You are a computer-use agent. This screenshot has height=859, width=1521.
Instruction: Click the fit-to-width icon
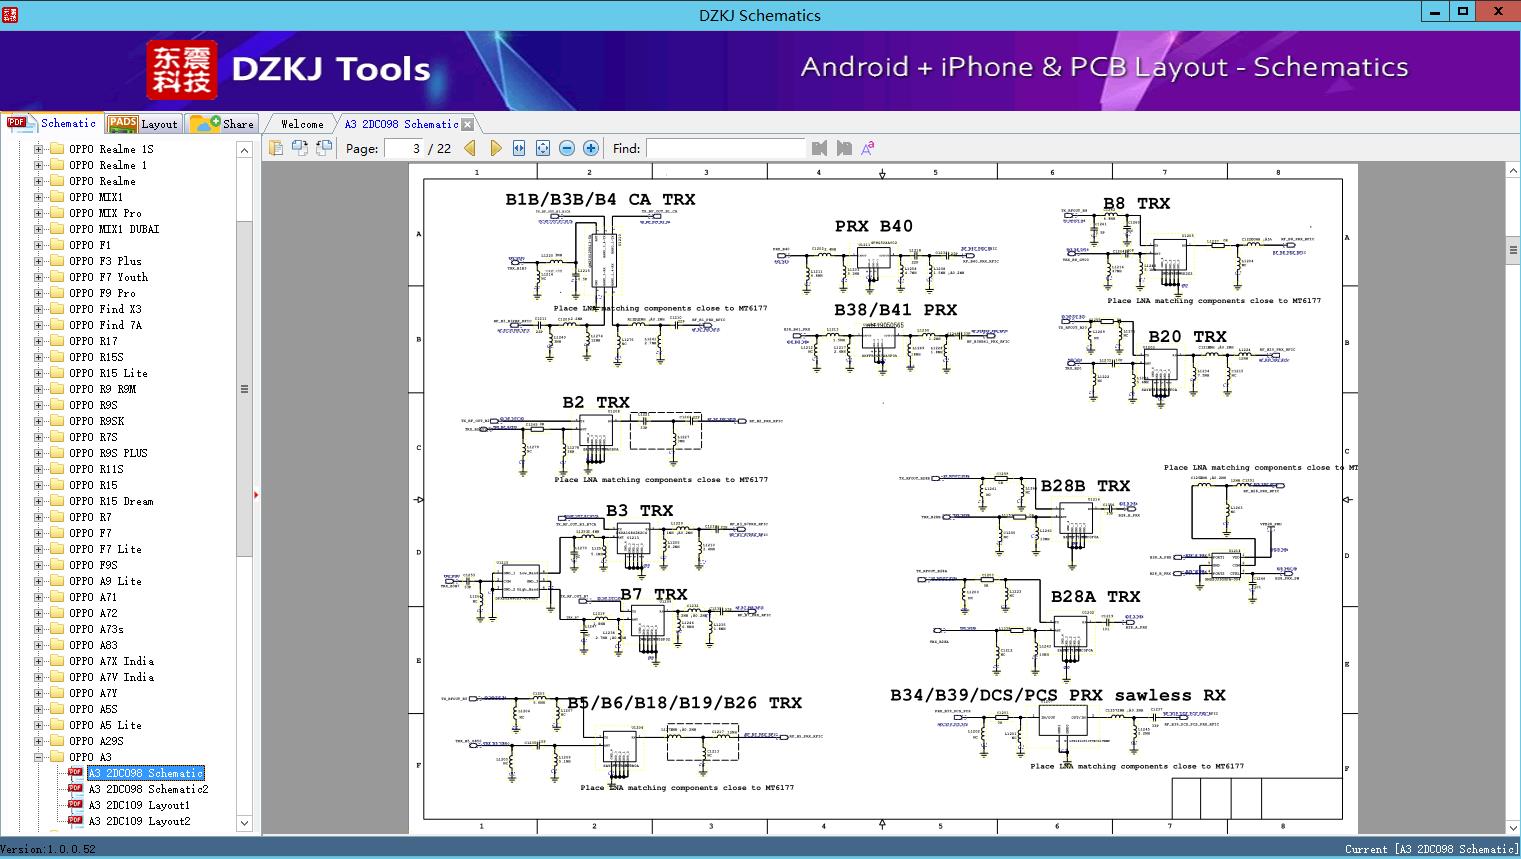click(x=519, y=148)
